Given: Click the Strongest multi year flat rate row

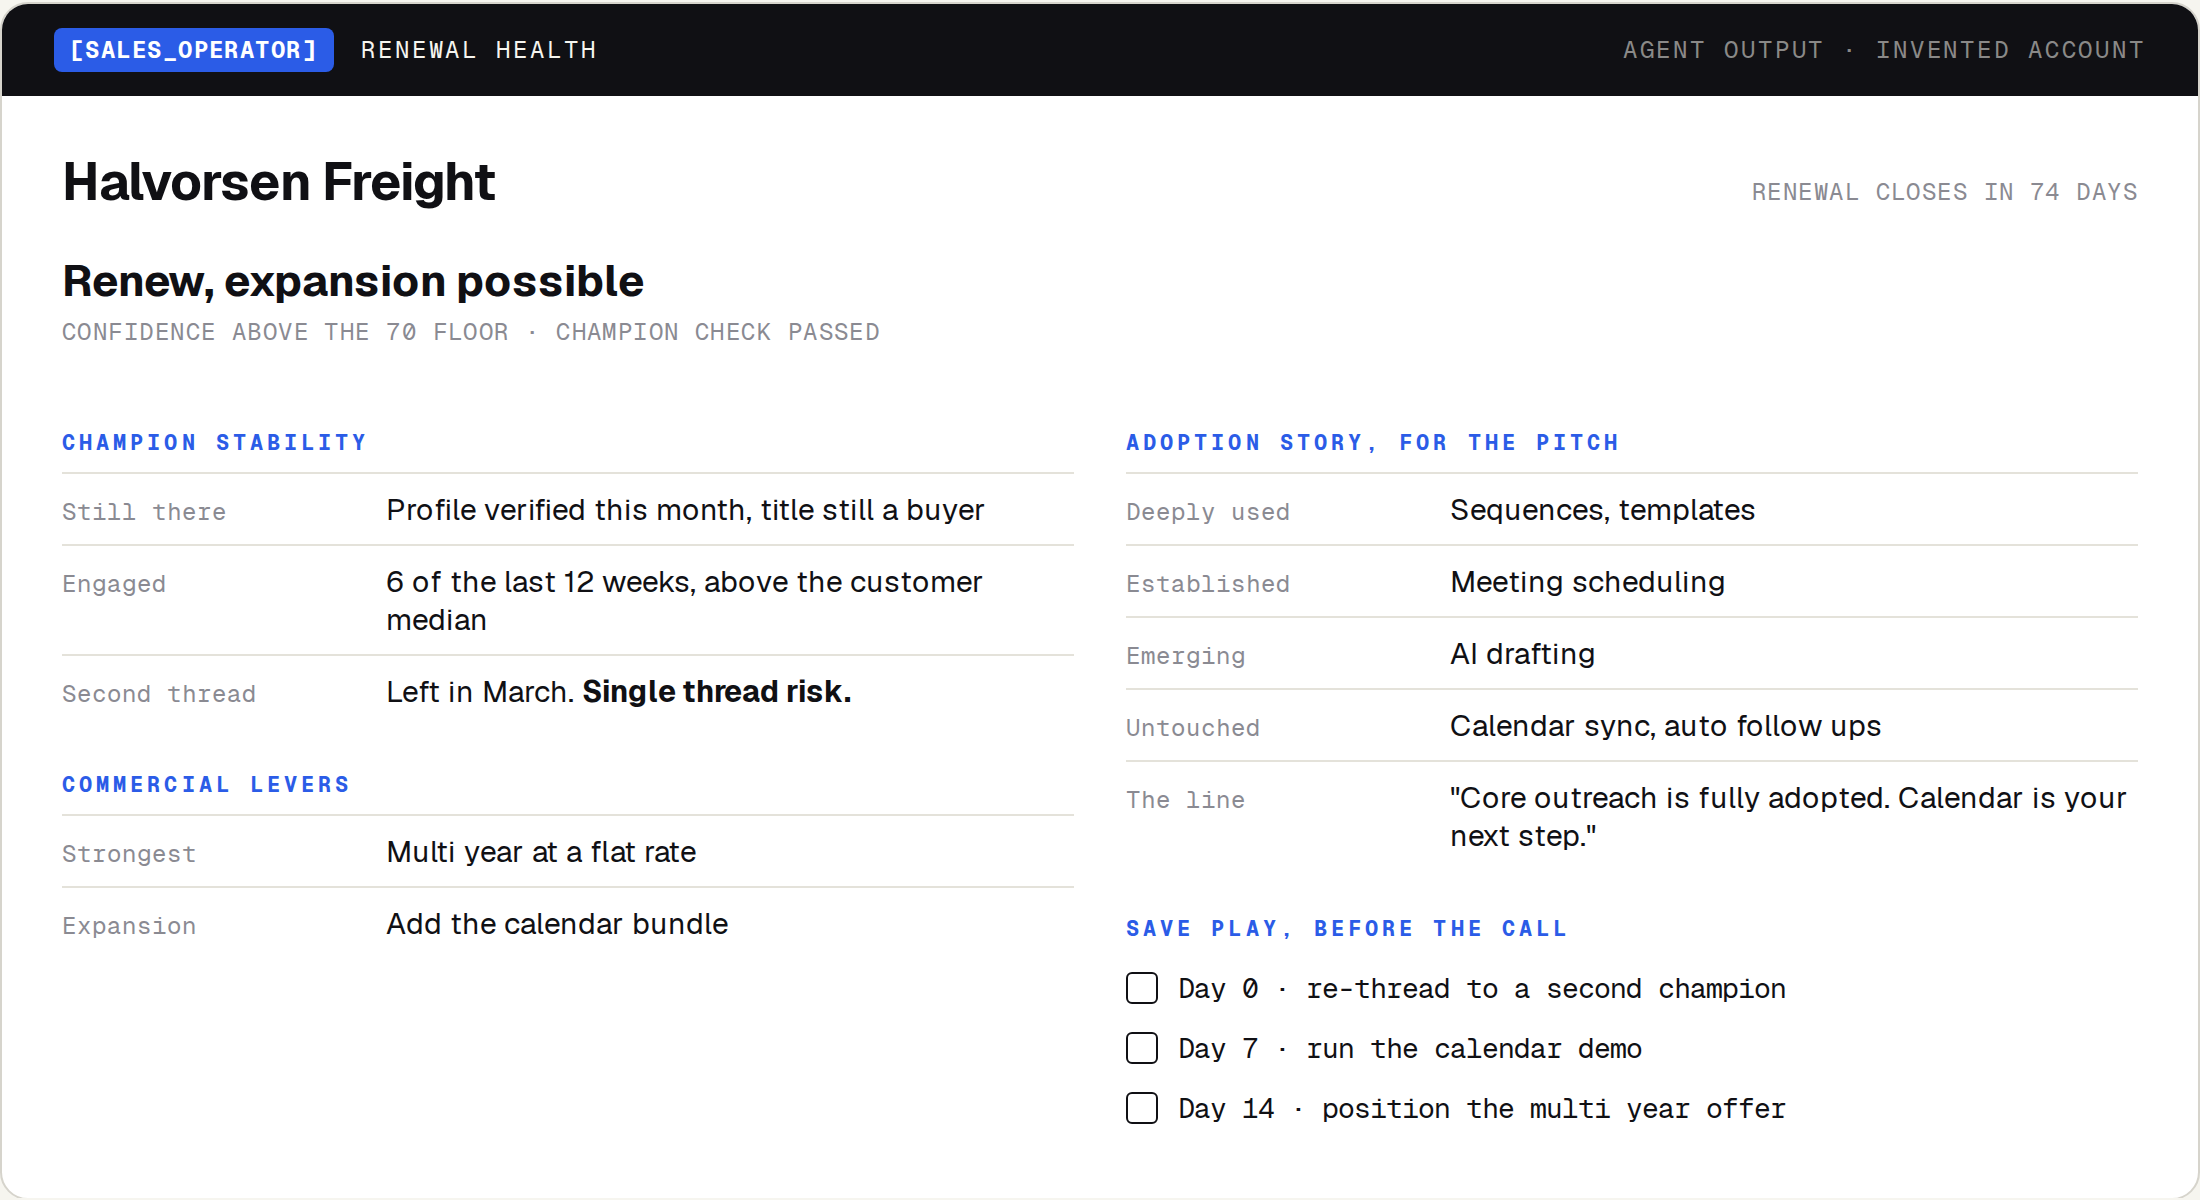Looking at the screenshot, I should coord(568,852).
